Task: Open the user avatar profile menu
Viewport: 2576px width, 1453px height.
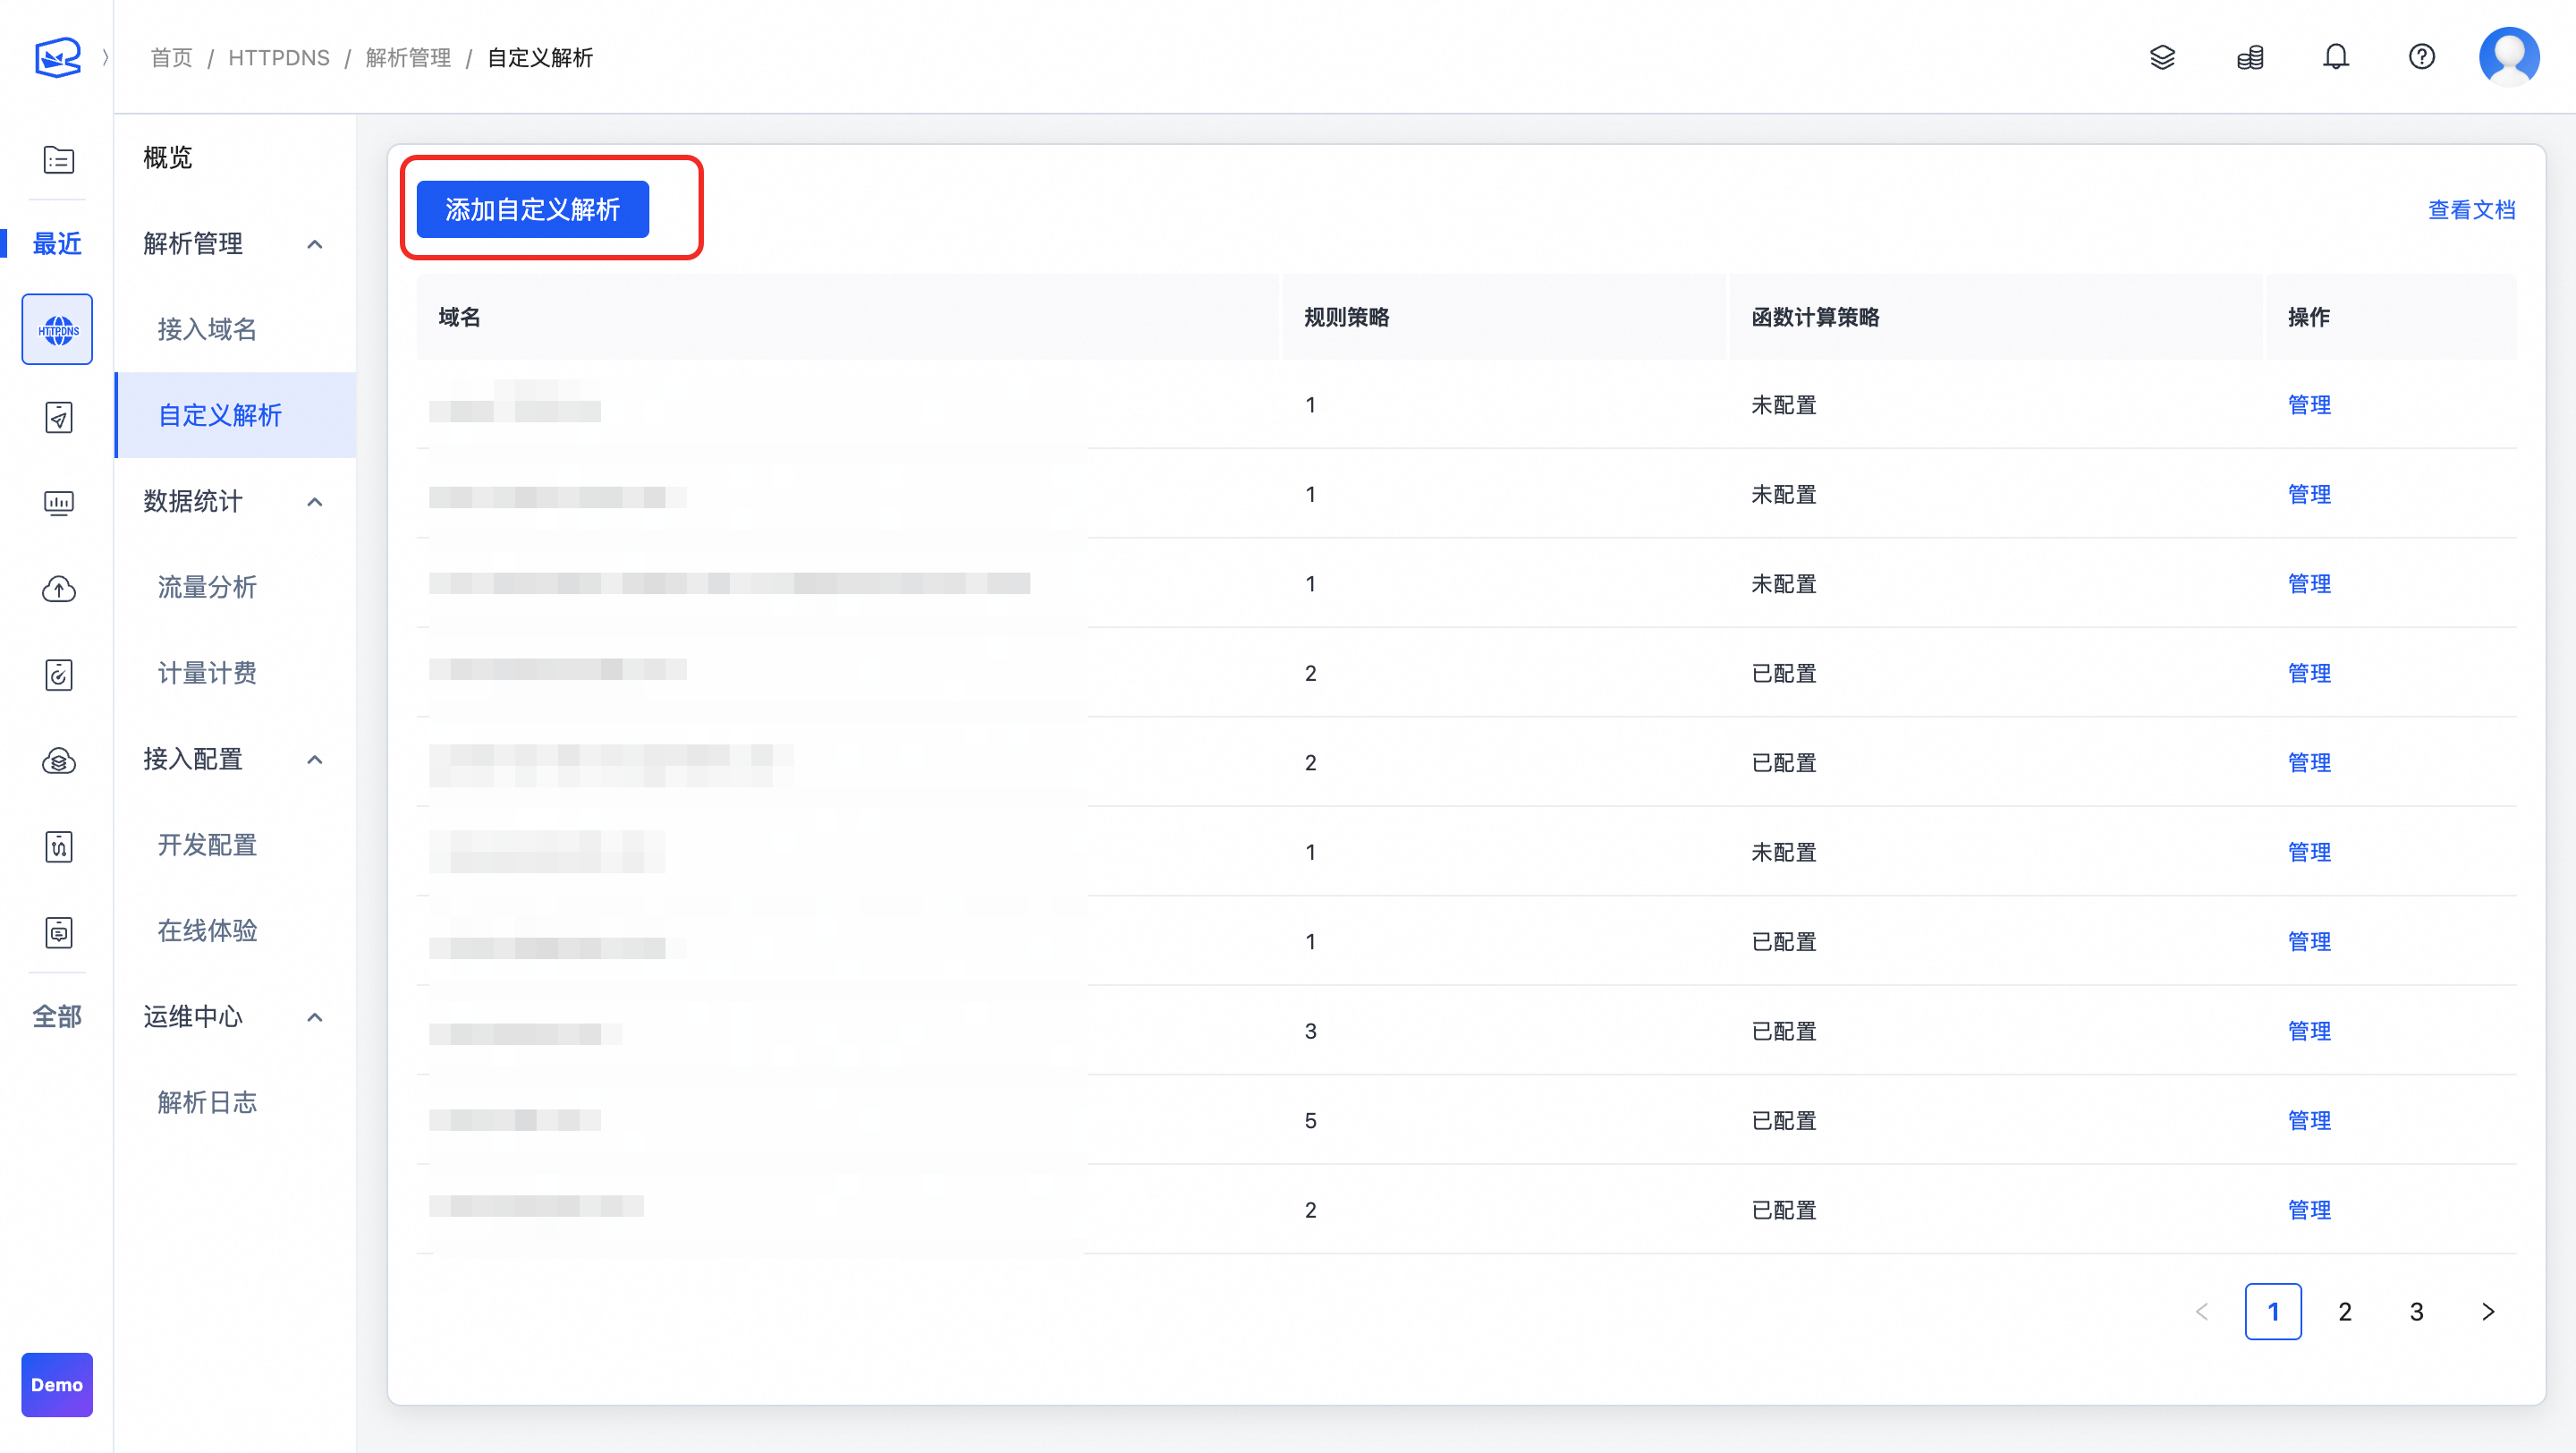Action: coord(2508,57)
